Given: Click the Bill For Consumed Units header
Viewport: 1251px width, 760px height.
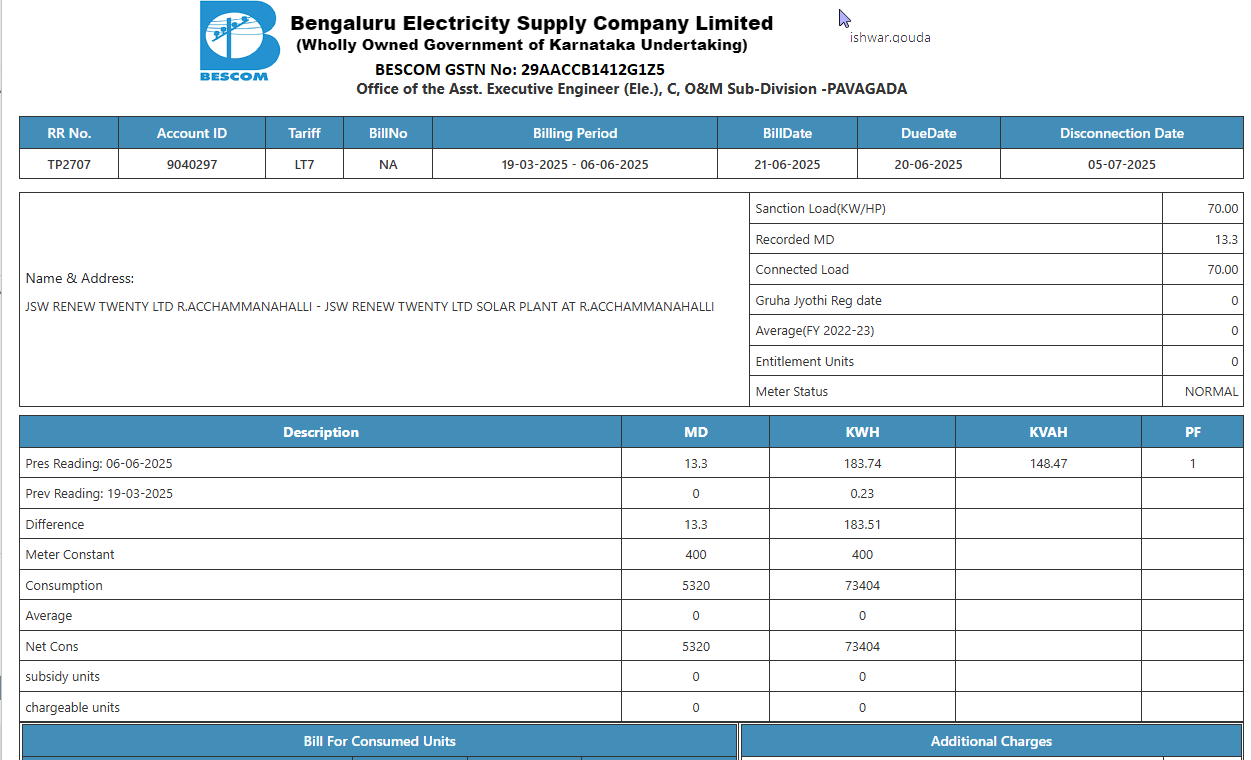Looking at the screenshot, I should point(380,741).
